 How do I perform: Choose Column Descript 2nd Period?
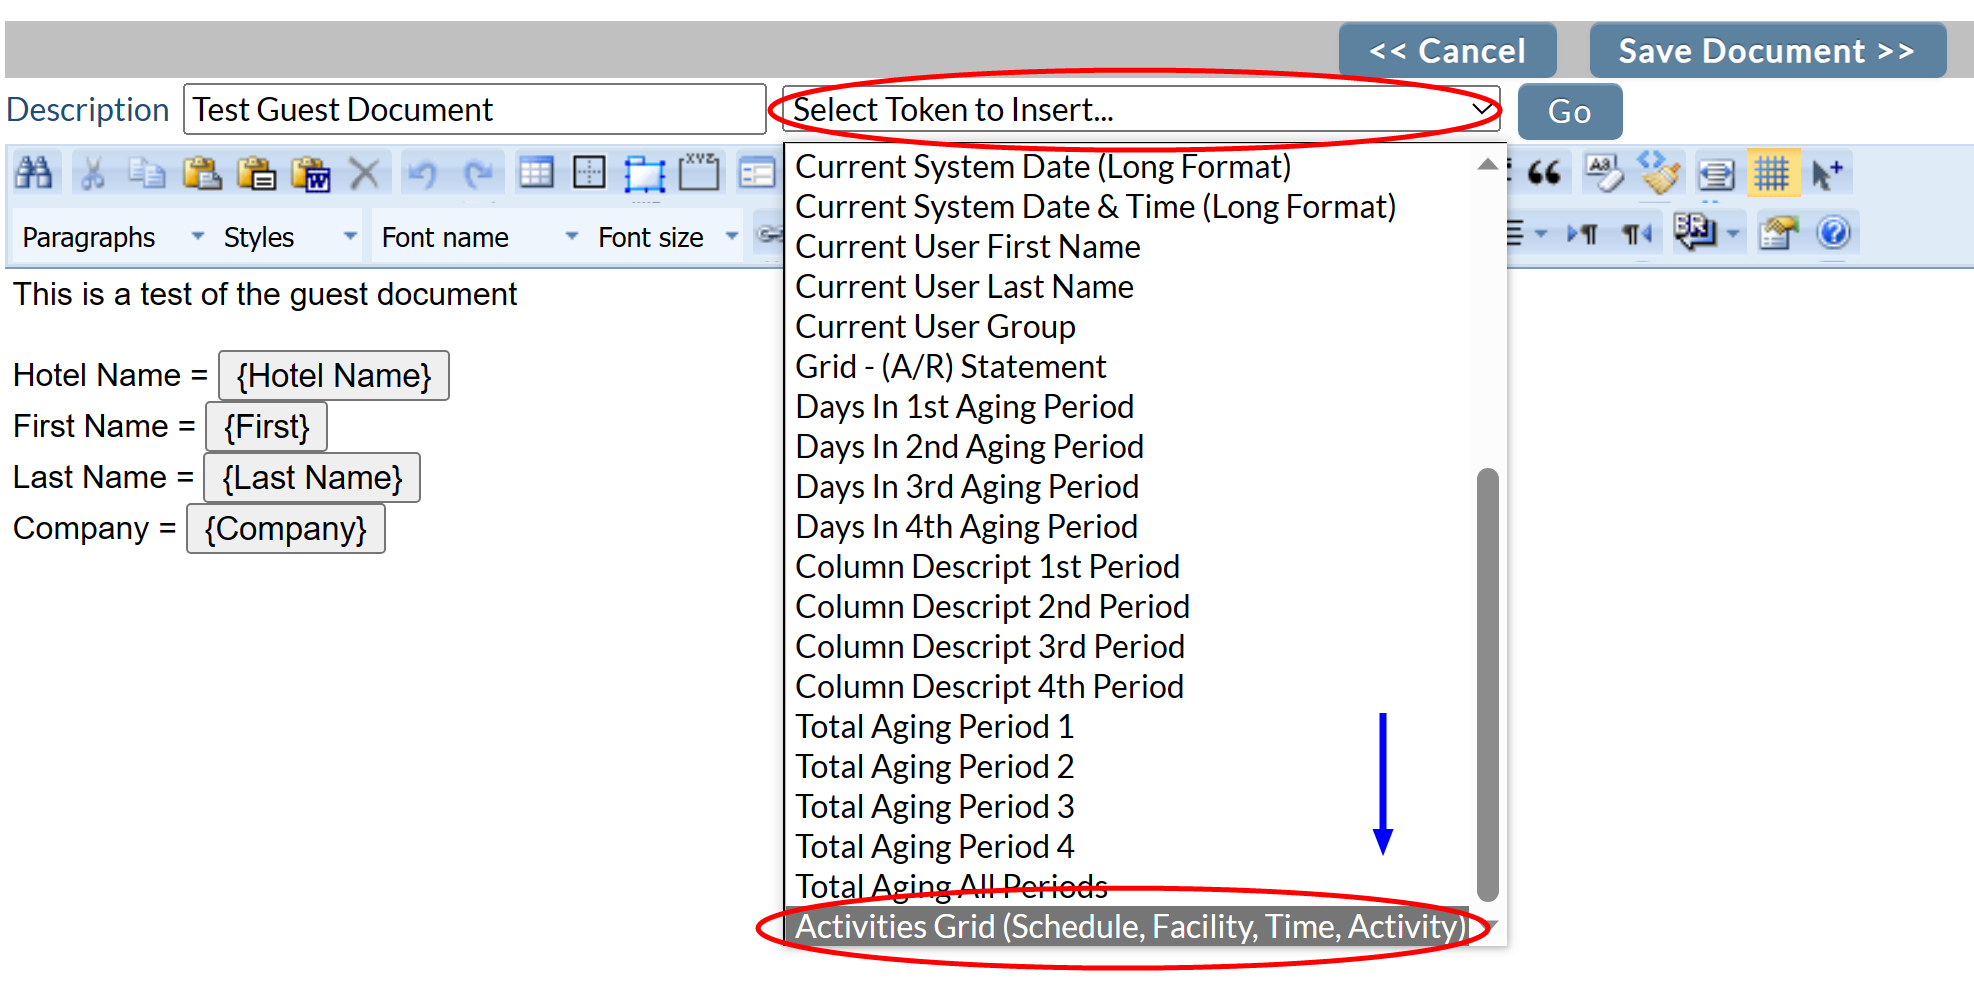point(1129,607)
